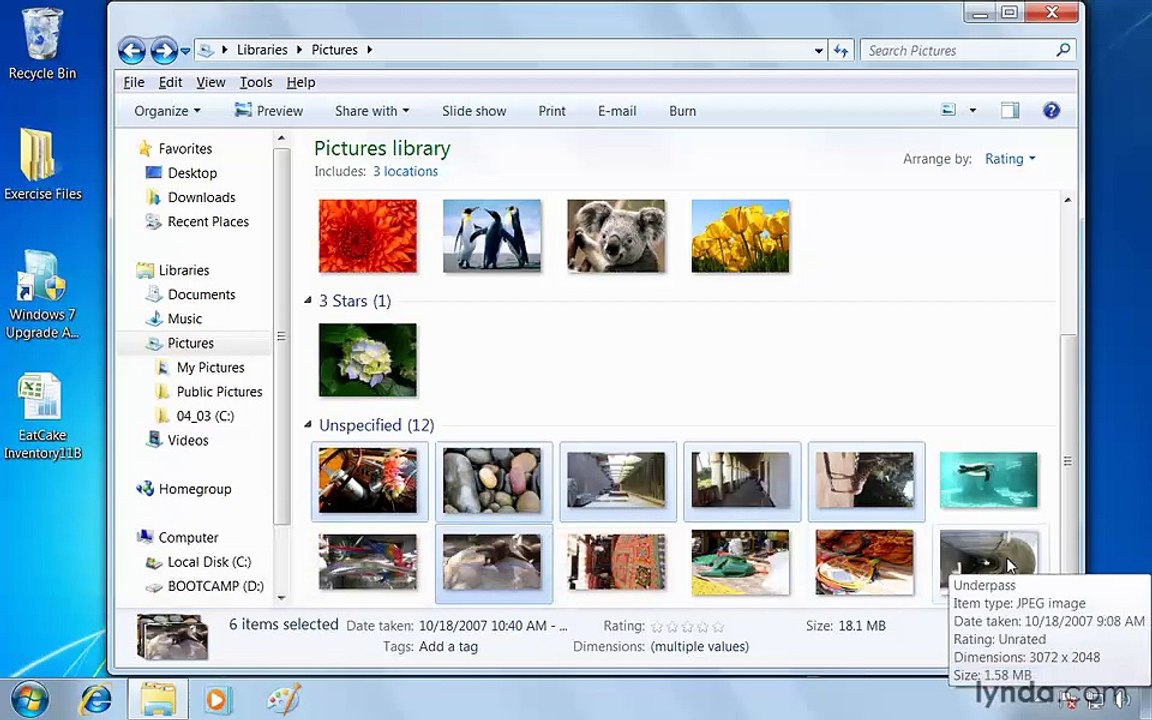1152x720 pixels.
Task: Click the Preview toolbar button
Action: pos(269,111)
